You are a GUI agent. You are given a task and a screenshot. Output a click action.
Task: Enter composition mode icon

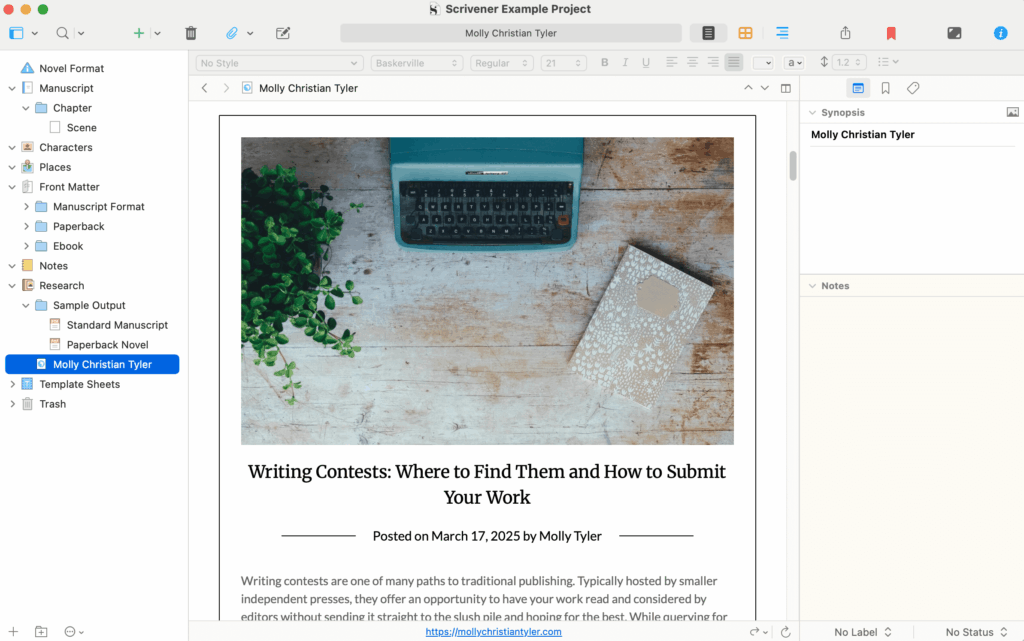tap(954, 33)
